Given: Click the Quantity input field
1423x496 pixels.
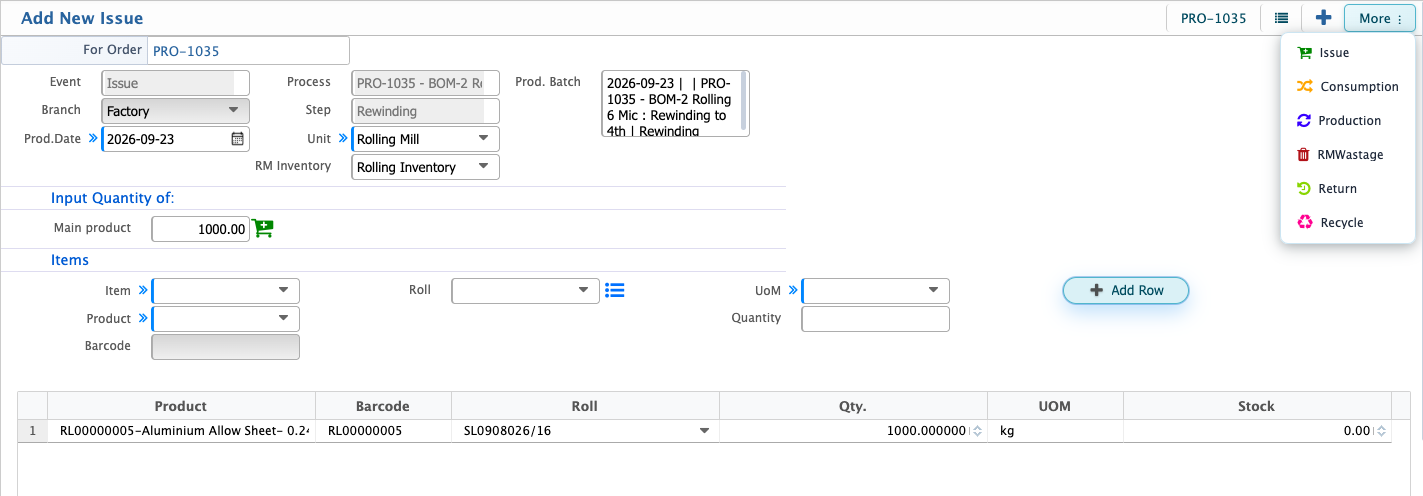Looking at the screenshot, I should [875, 319].
